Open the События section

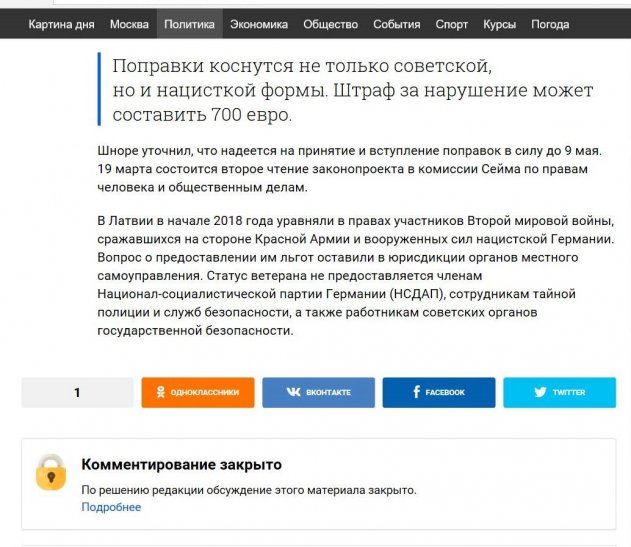coord(396,24)
